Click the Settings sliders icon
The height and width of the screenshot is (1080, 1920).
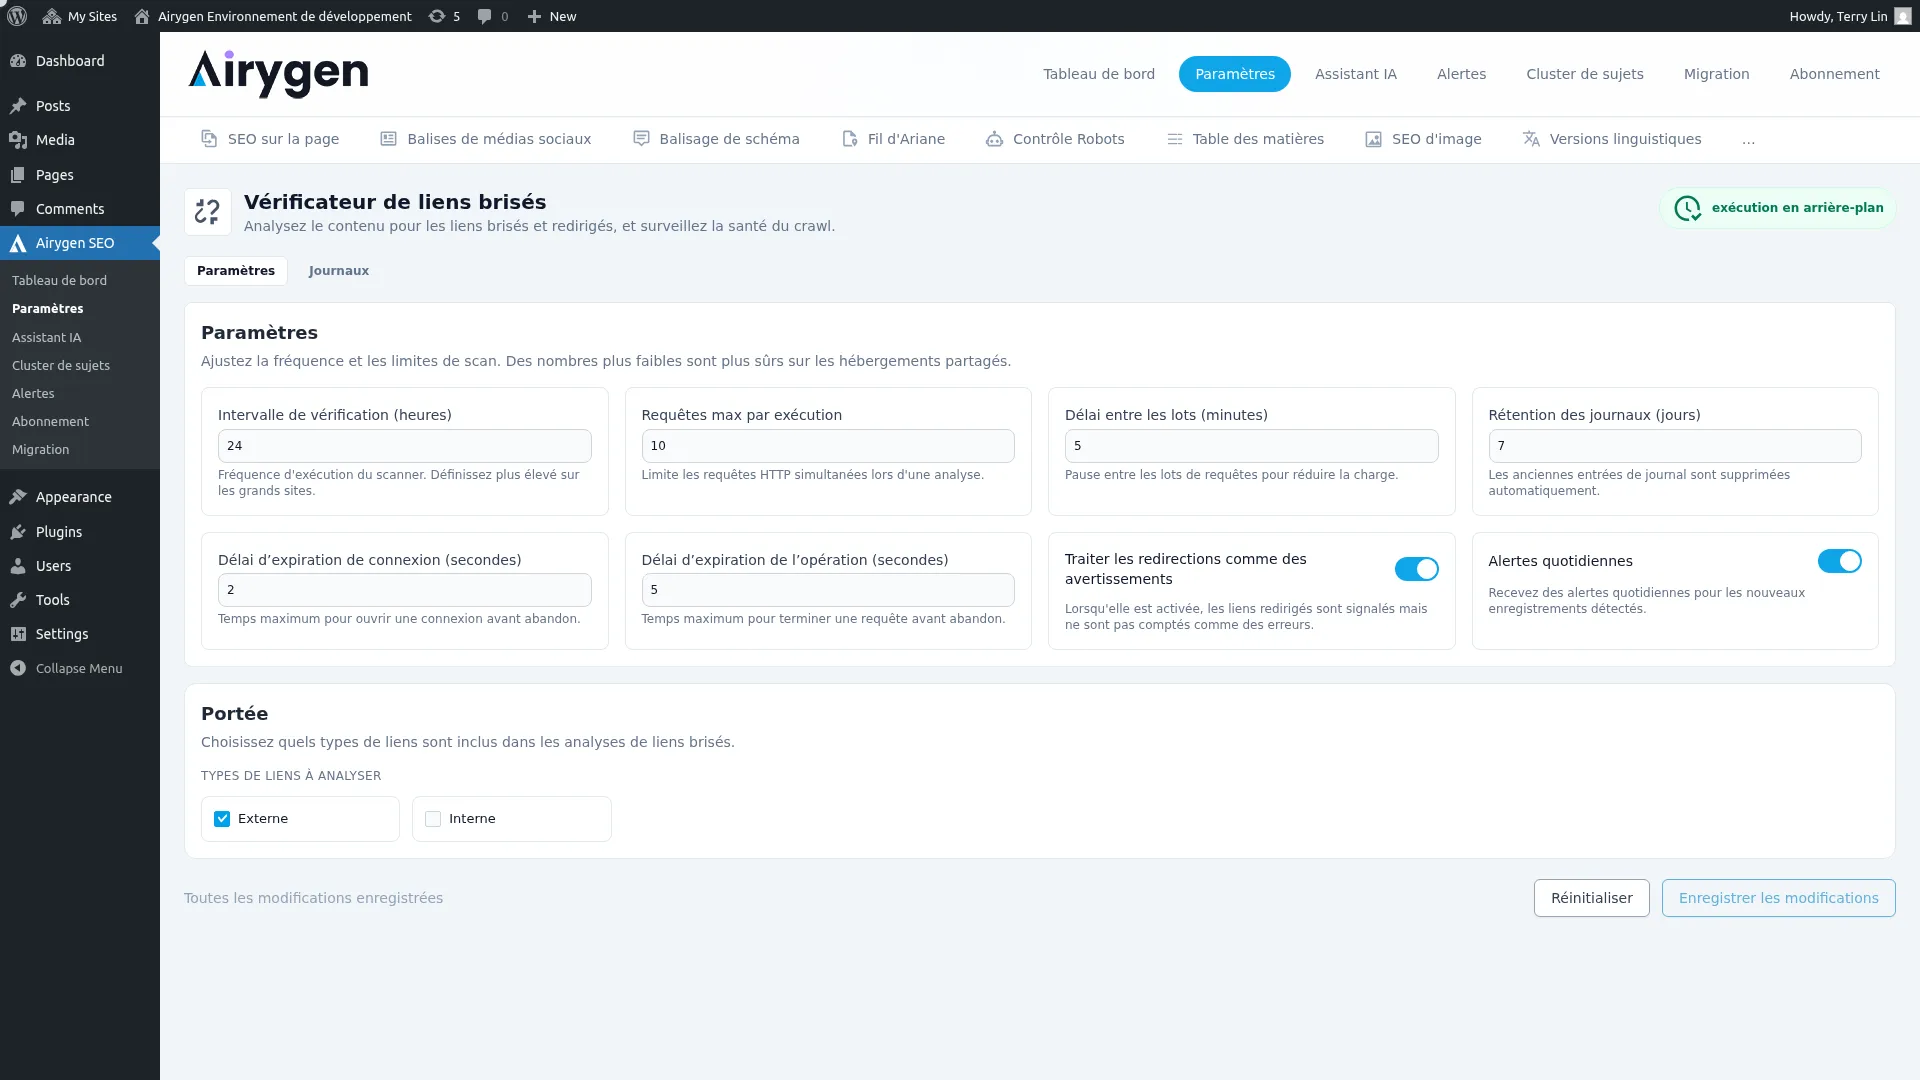pyautogui.click(x=18, y=634)
